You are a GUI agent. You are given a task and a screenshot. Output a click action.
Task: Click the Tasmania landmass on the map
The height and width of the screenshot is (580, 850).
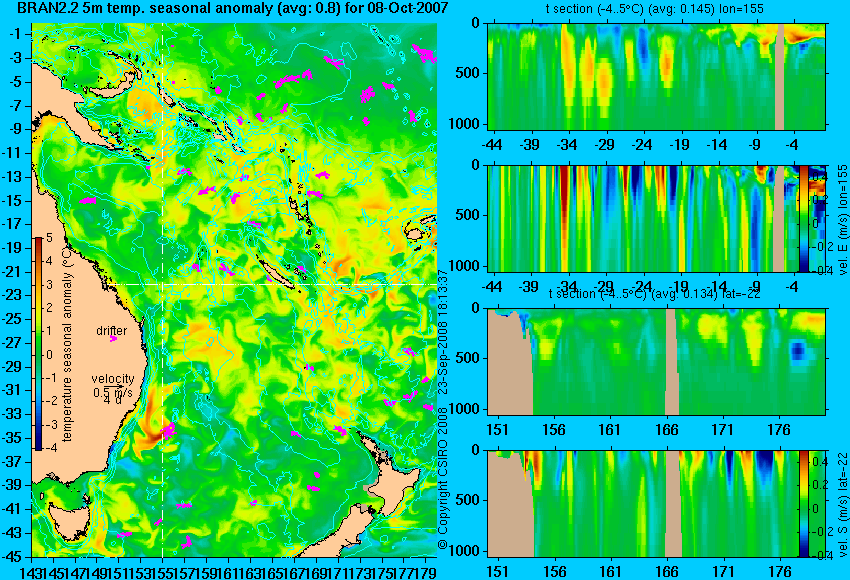pos(68,521)
